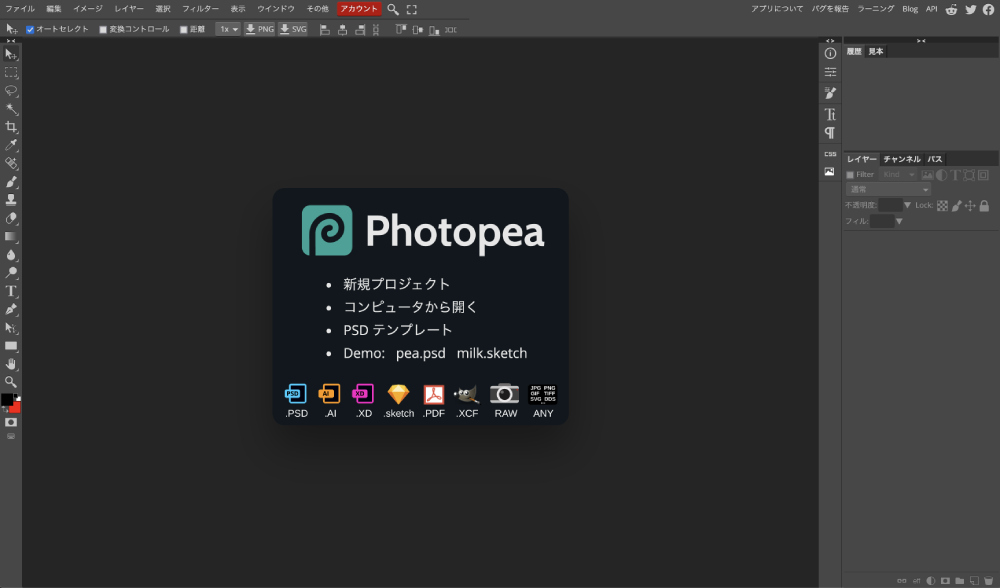The image size is (1000, 588).
Task: Click the red background color swatch
Action: point(16,408)
